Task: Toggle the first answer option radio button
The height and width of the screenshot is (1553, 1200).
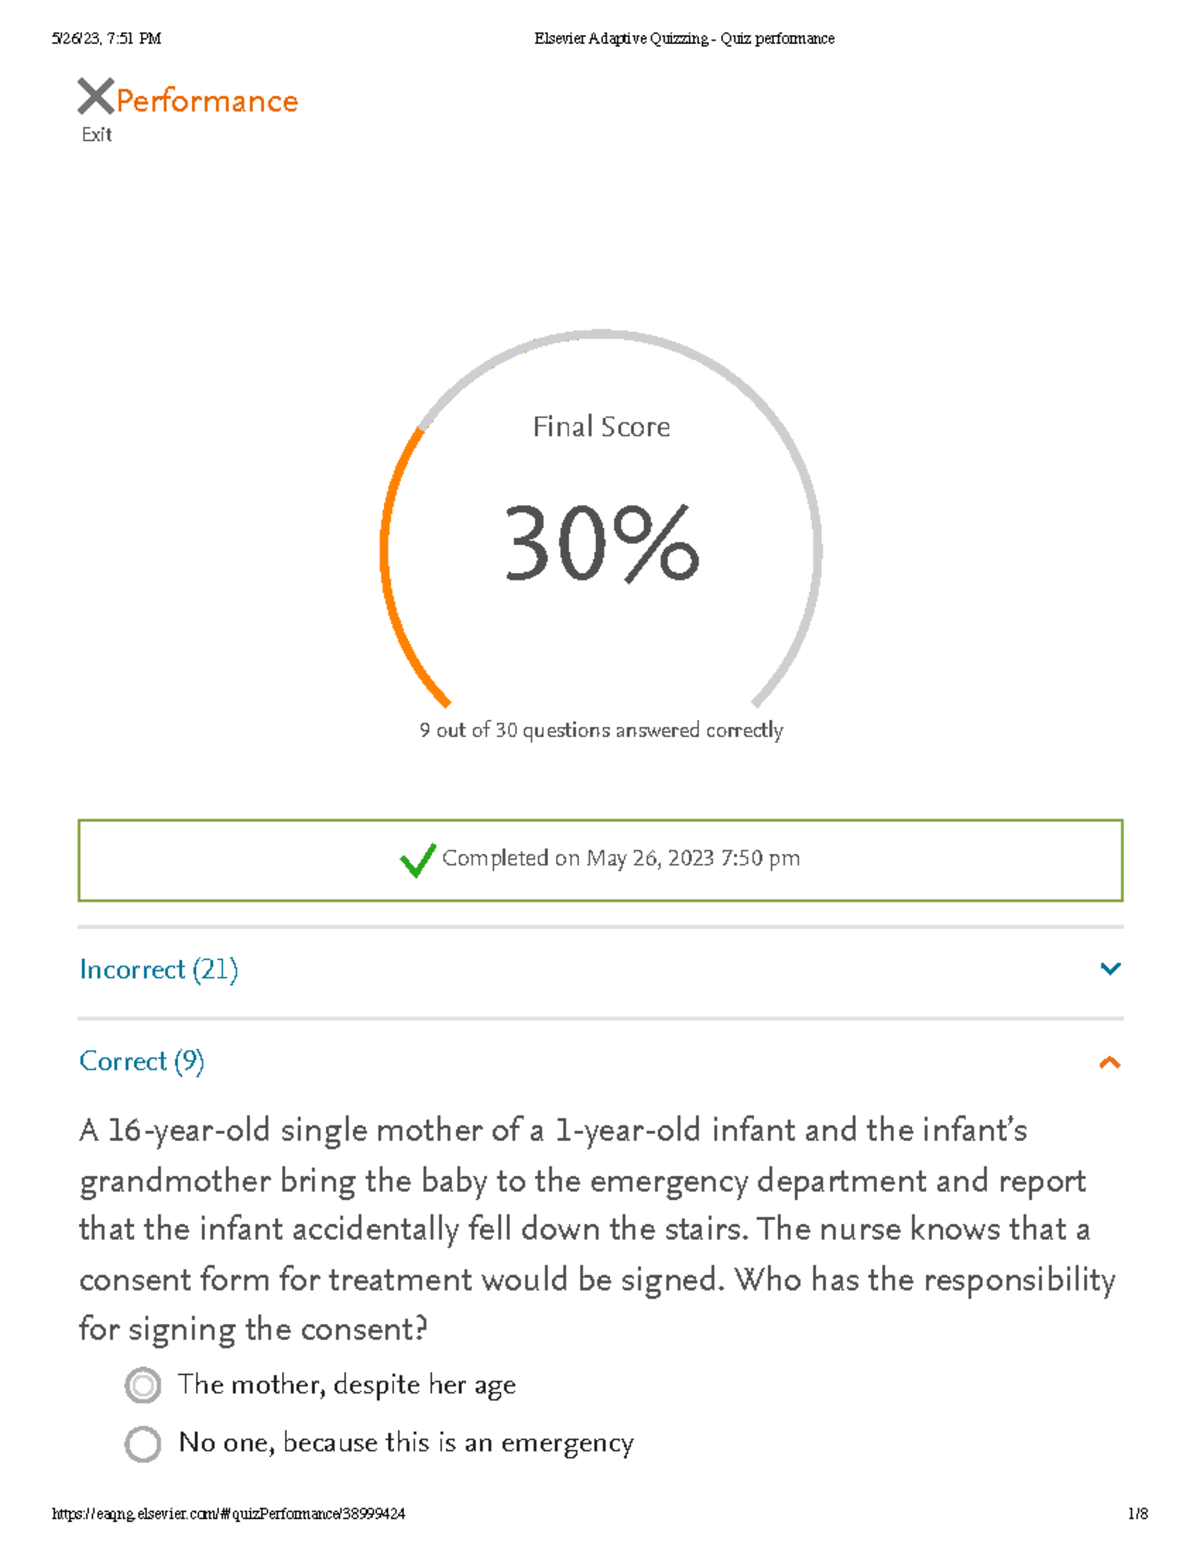Action: pyautogui.click(x=143, y=1386)
